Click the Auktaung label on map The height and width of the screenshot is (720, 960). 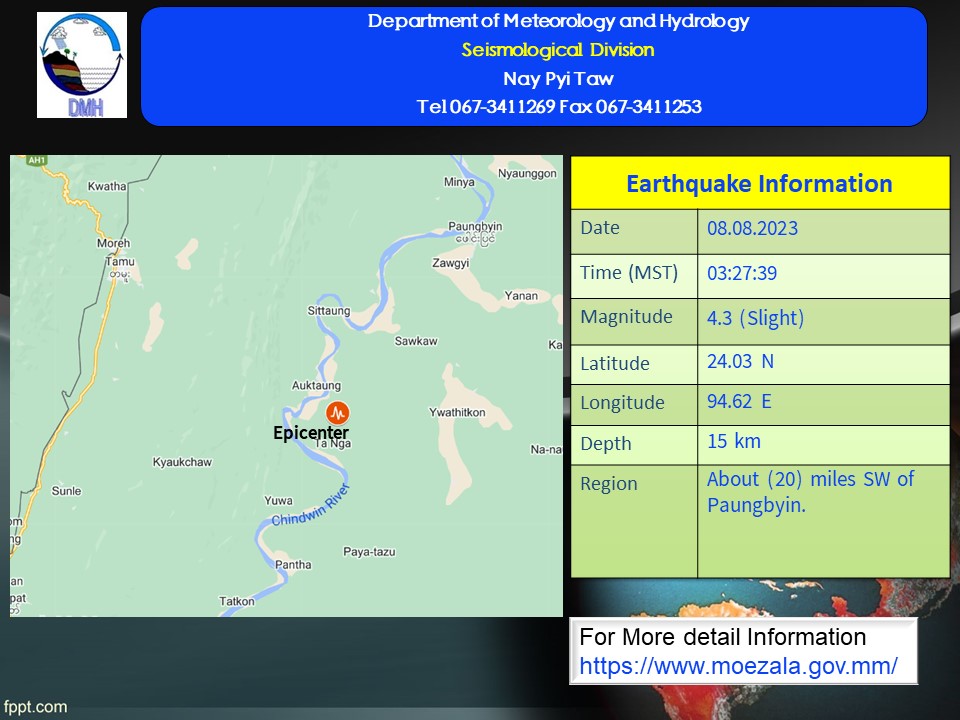point(316,385)
